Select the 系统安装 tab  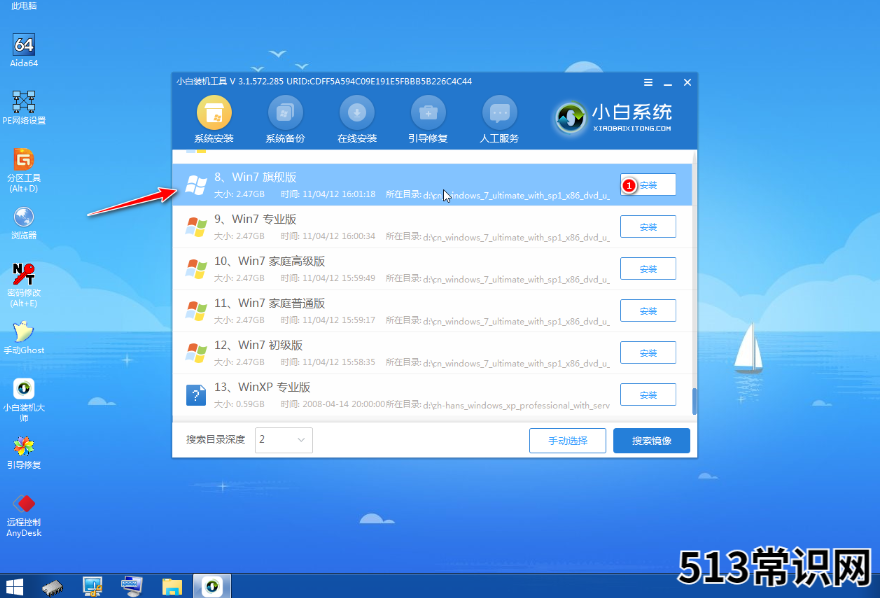pos(214,119)
